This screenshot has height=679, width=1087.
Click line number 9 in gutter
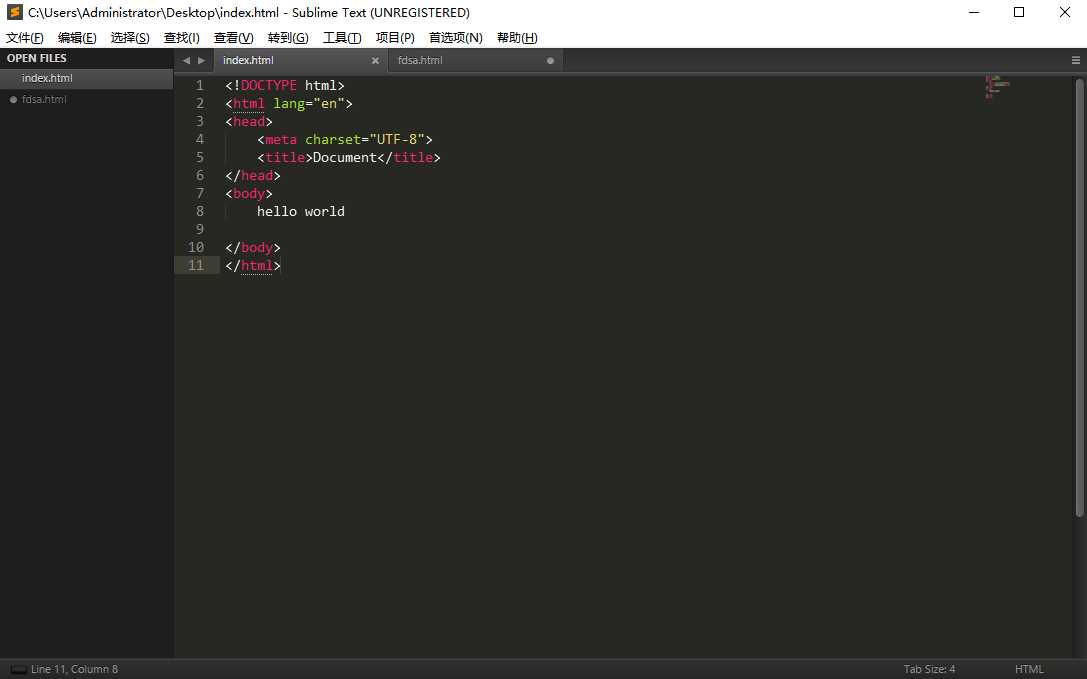coord(200,230)
